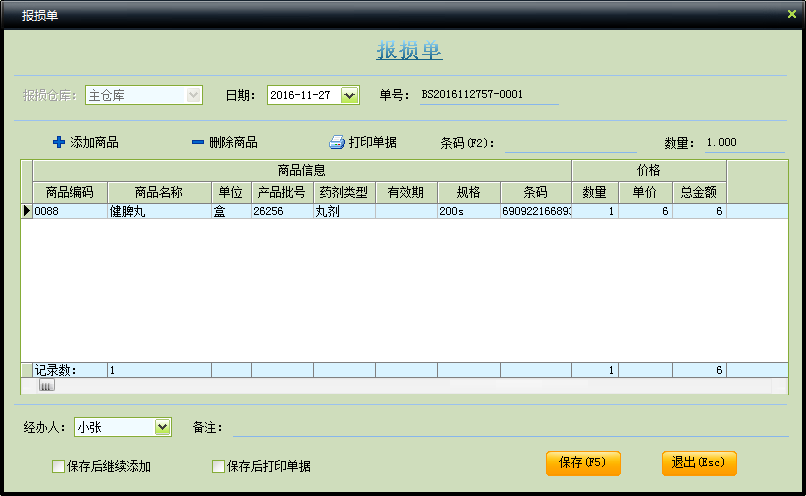The width and height of the screenshot is (806, 496).
Task: Expand the 经办人 dropdown arrow
Action: (x=162, y=427)
